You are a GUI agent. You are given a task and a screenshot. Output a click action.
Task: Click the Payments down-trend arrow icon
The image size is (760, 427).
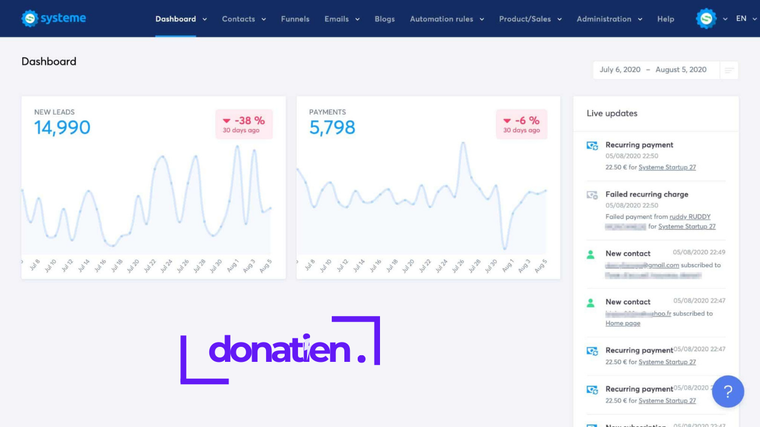coord(507,121)
